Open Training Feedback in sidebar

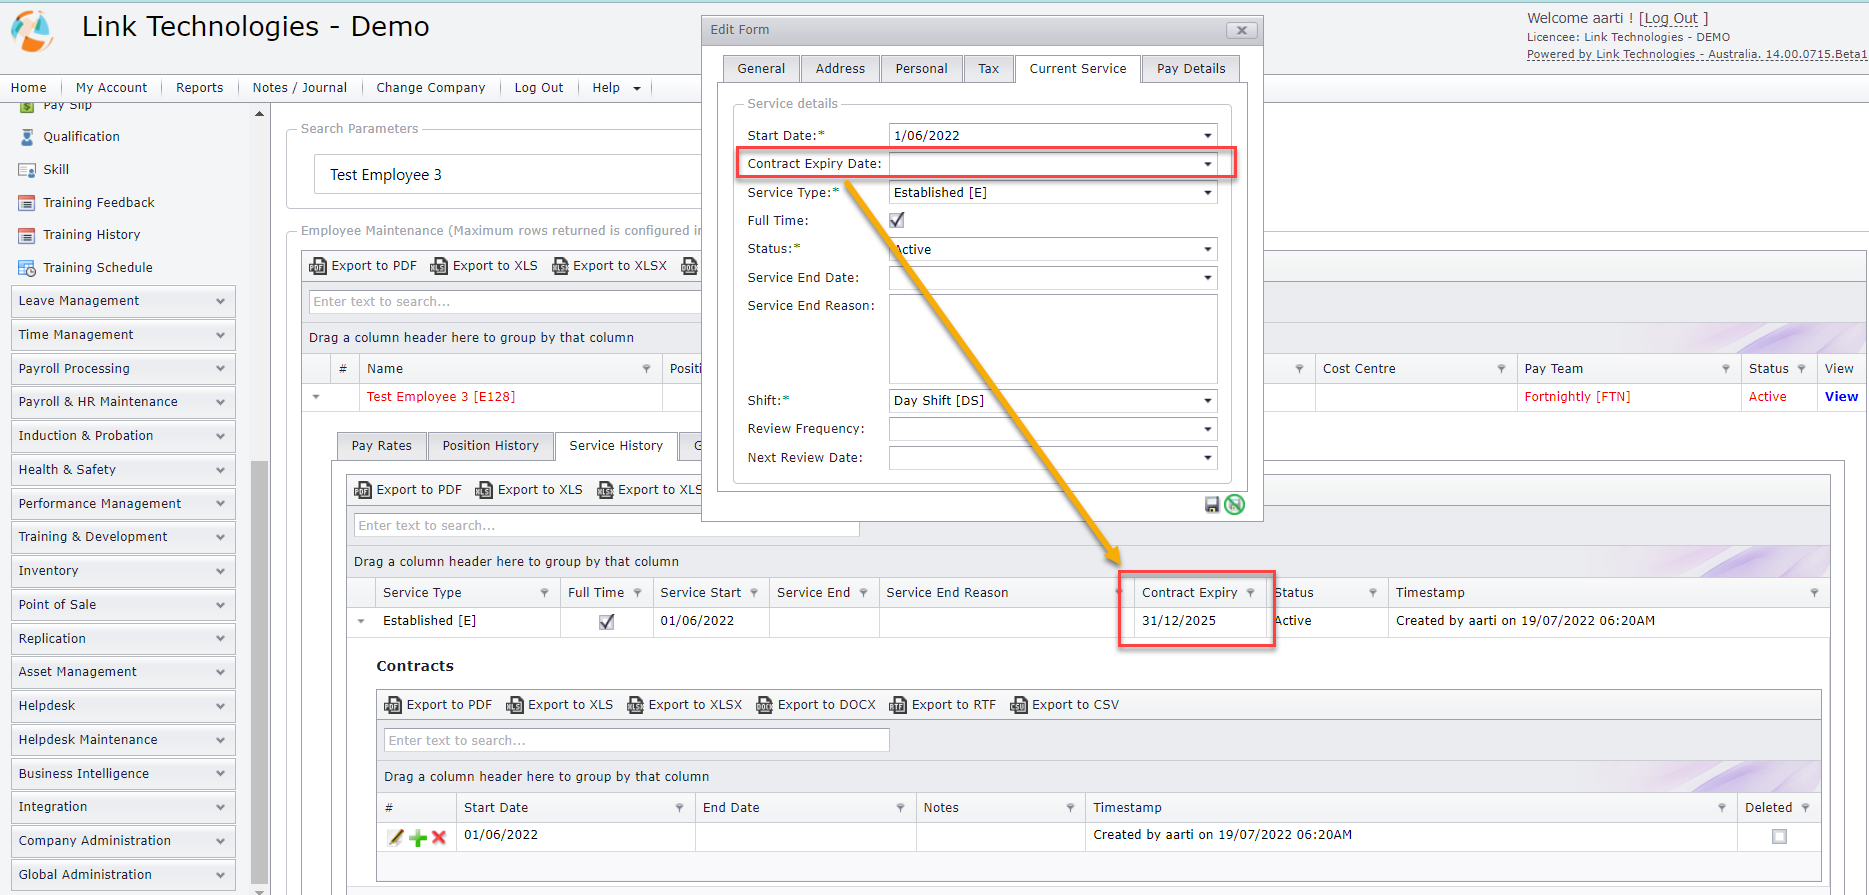point(99,203)
